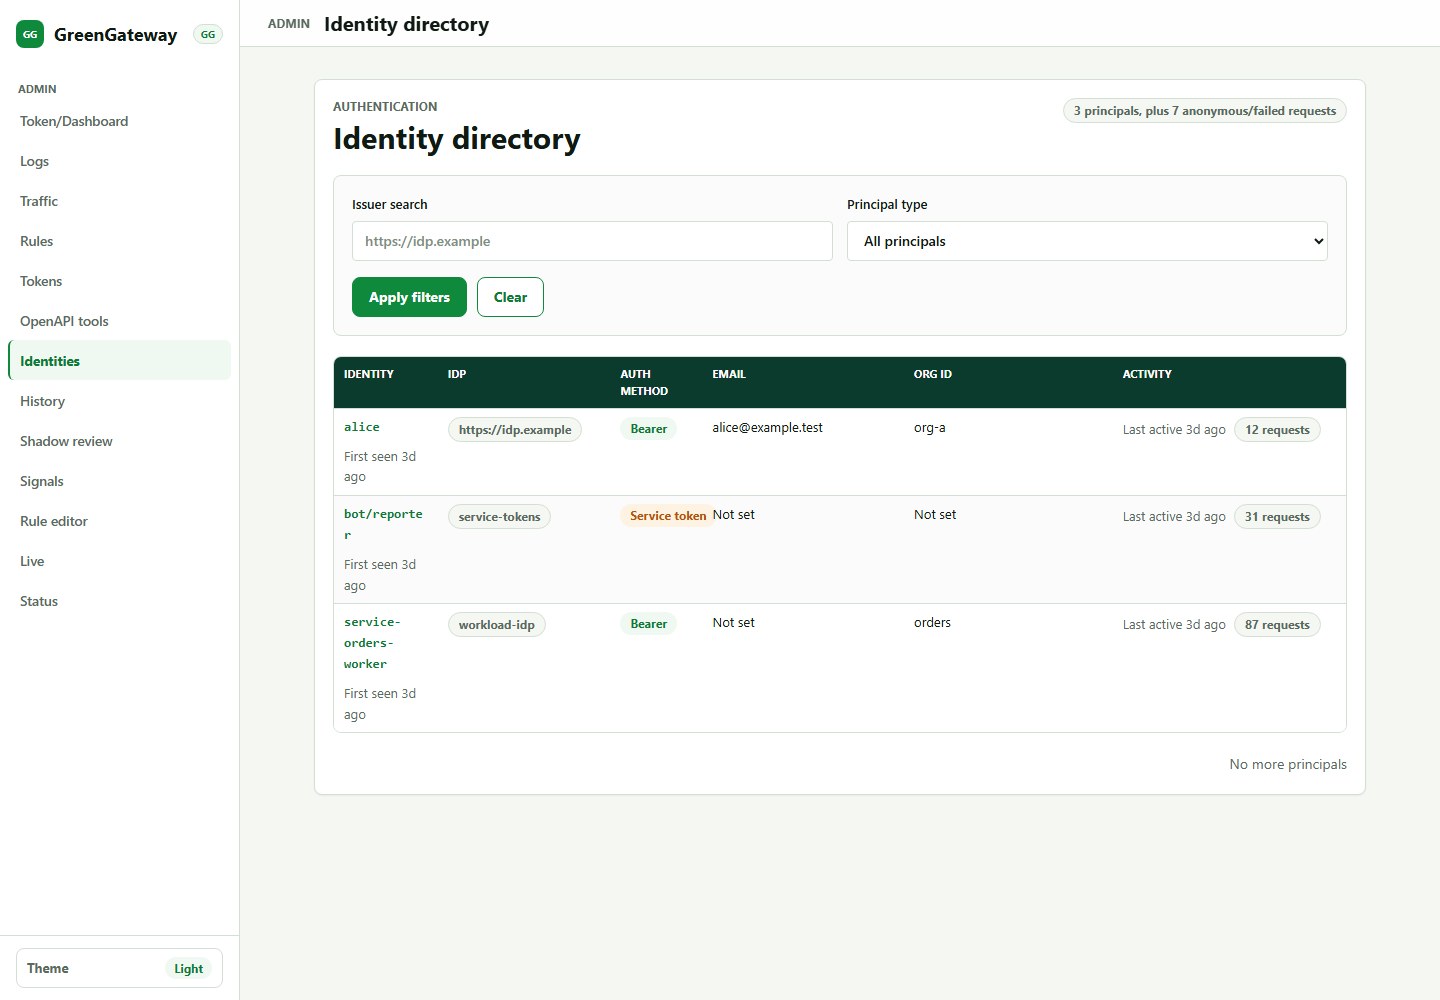Click the org-a org ID cell
Image resolution: width=1440 pixels, height=1000 pixels.
pos(930,428)
